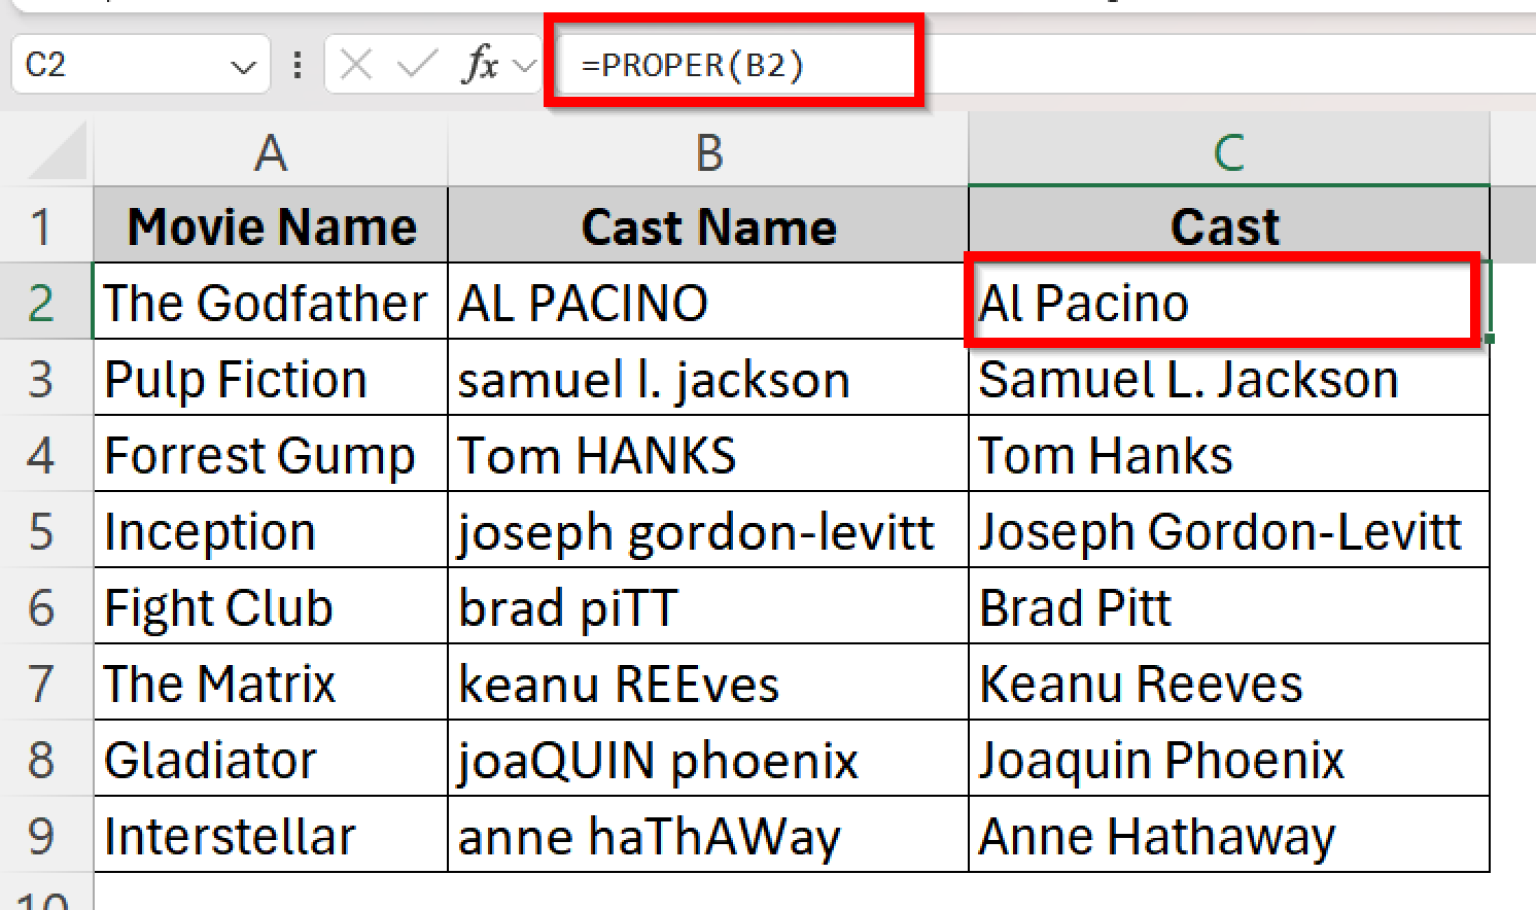Click the Cancel (X) icon beside formula bar
The image size is (1536, 910).
[x=356, y=65]
